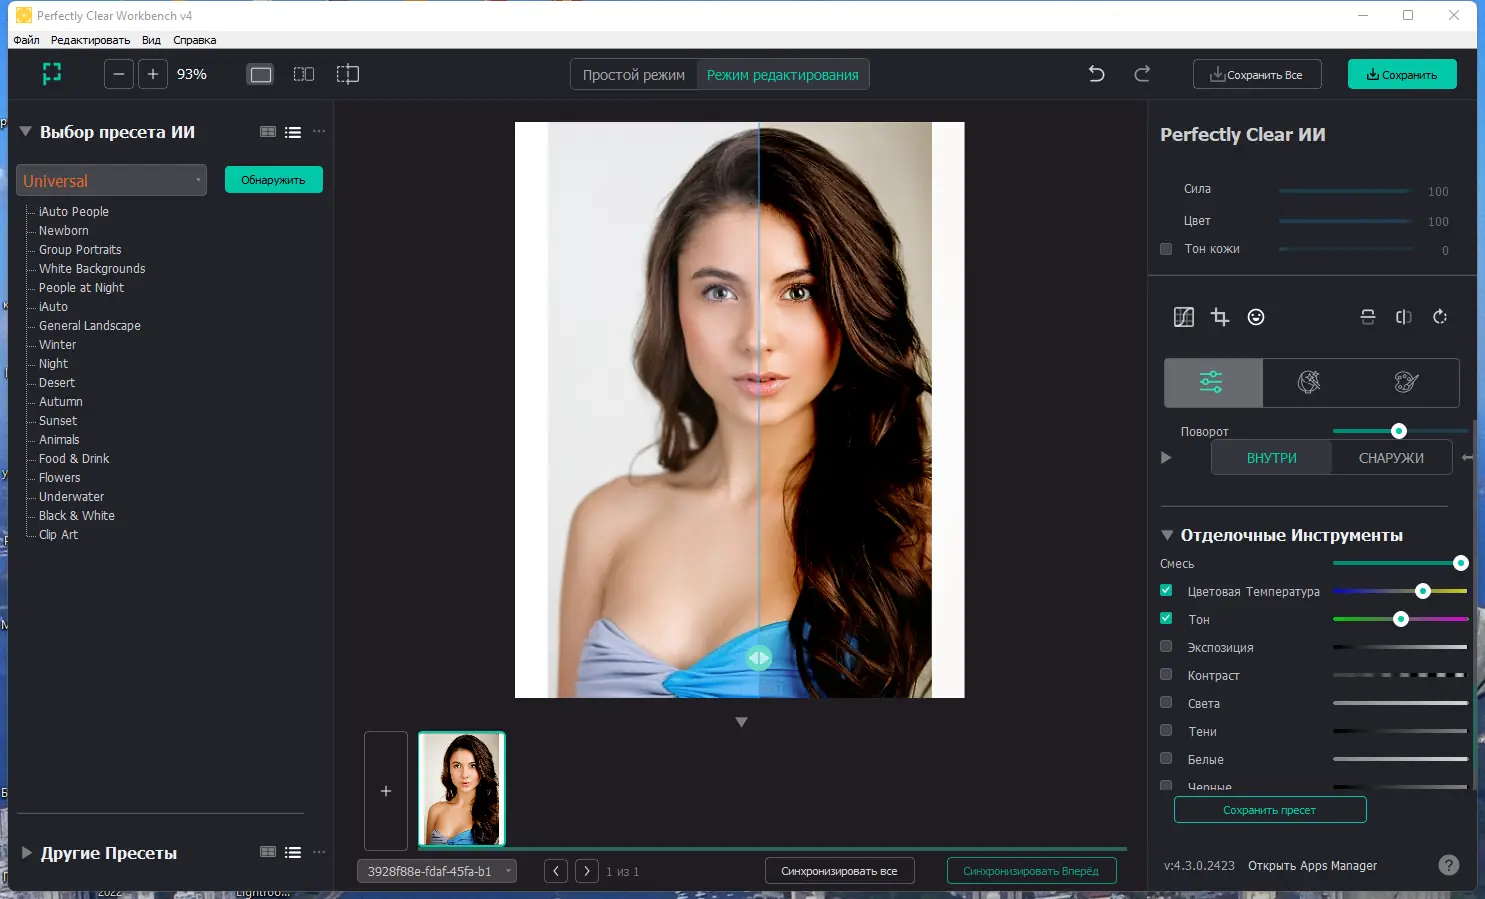Zoom out with the minus button
This screenshot has height=899, width=1485.
click(x=119, y=74)
